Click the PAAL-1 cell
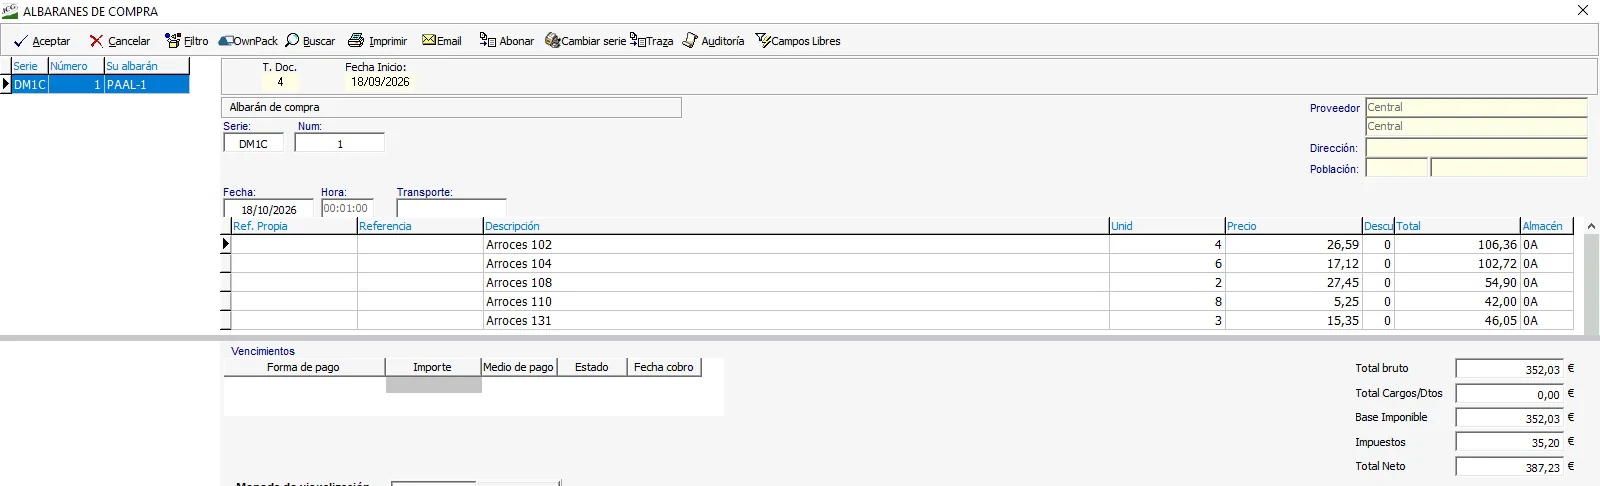Viewport: 1600px width, 486px height. coord(147,85)
